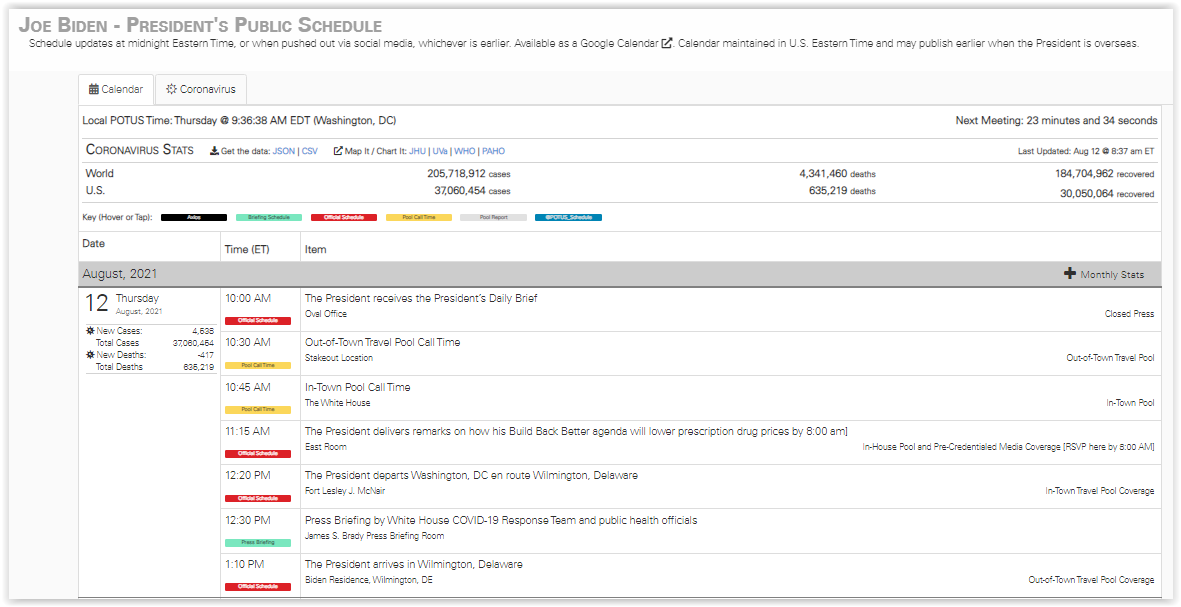Click 'In-Town Pool Call Time' item title
The height and width of the screenshot is (607, 1181).
358,387
